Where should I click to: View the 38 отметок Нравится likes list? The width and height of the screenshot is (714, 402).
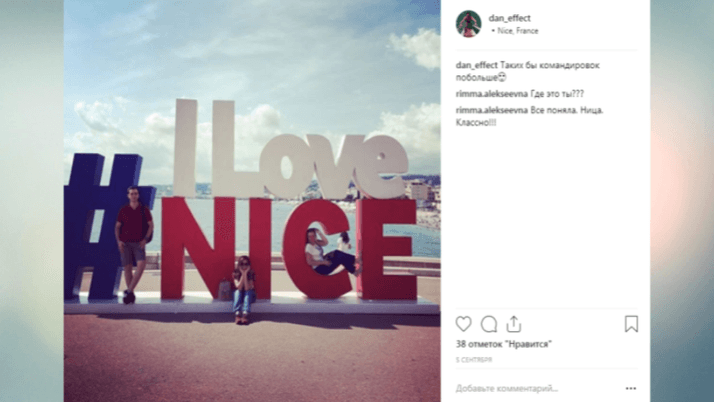(504, 344)
